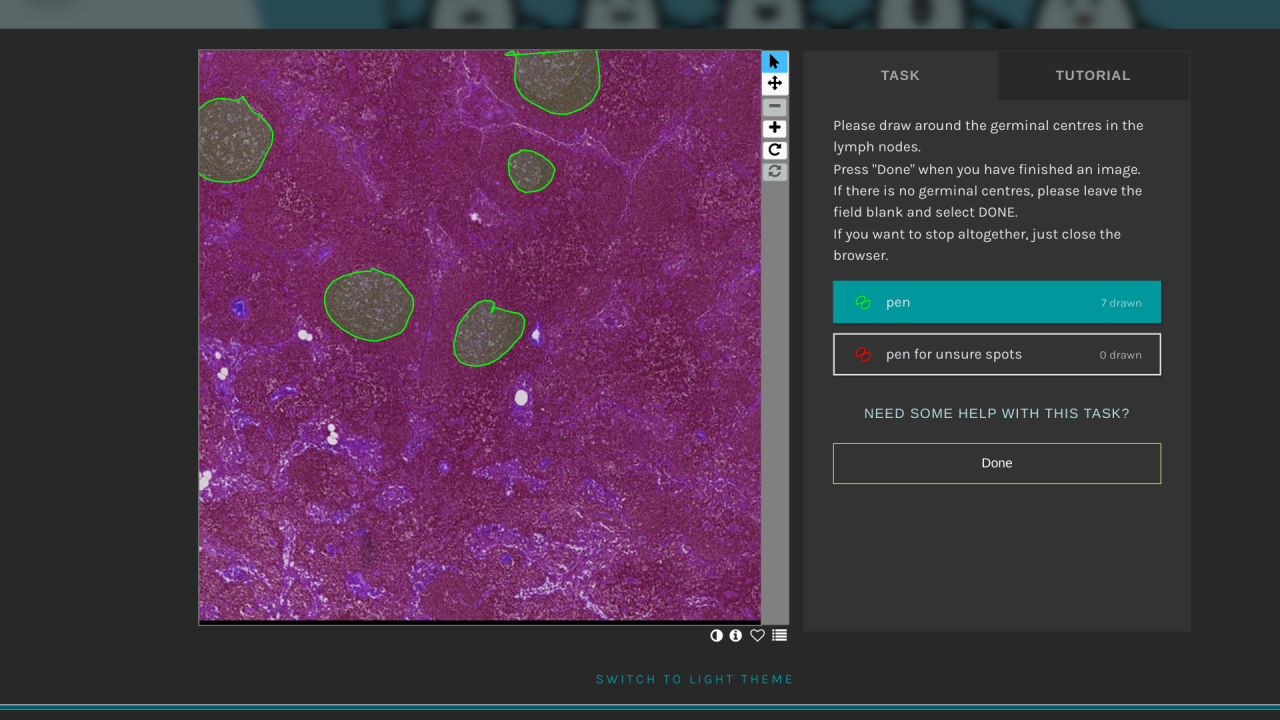Click the zoom out minus icon
The width and height of the screenshot is (1280, 720).
pyautogui.click(x=775, y=107)
